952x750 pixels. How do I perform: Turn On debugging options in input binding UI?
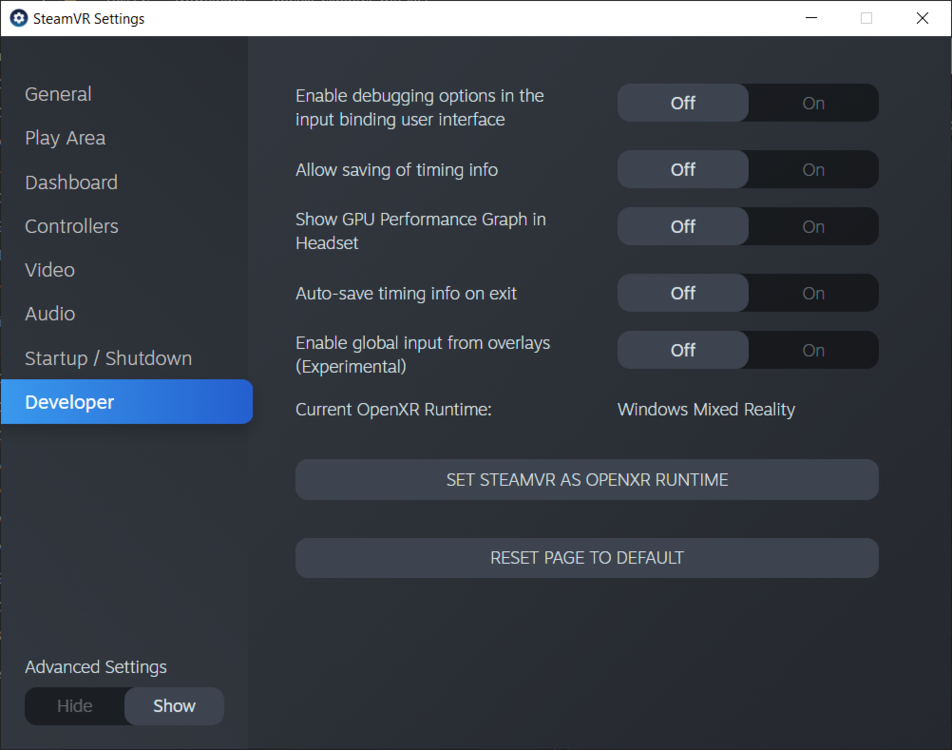pyautogui.click(x=814, y=103)
